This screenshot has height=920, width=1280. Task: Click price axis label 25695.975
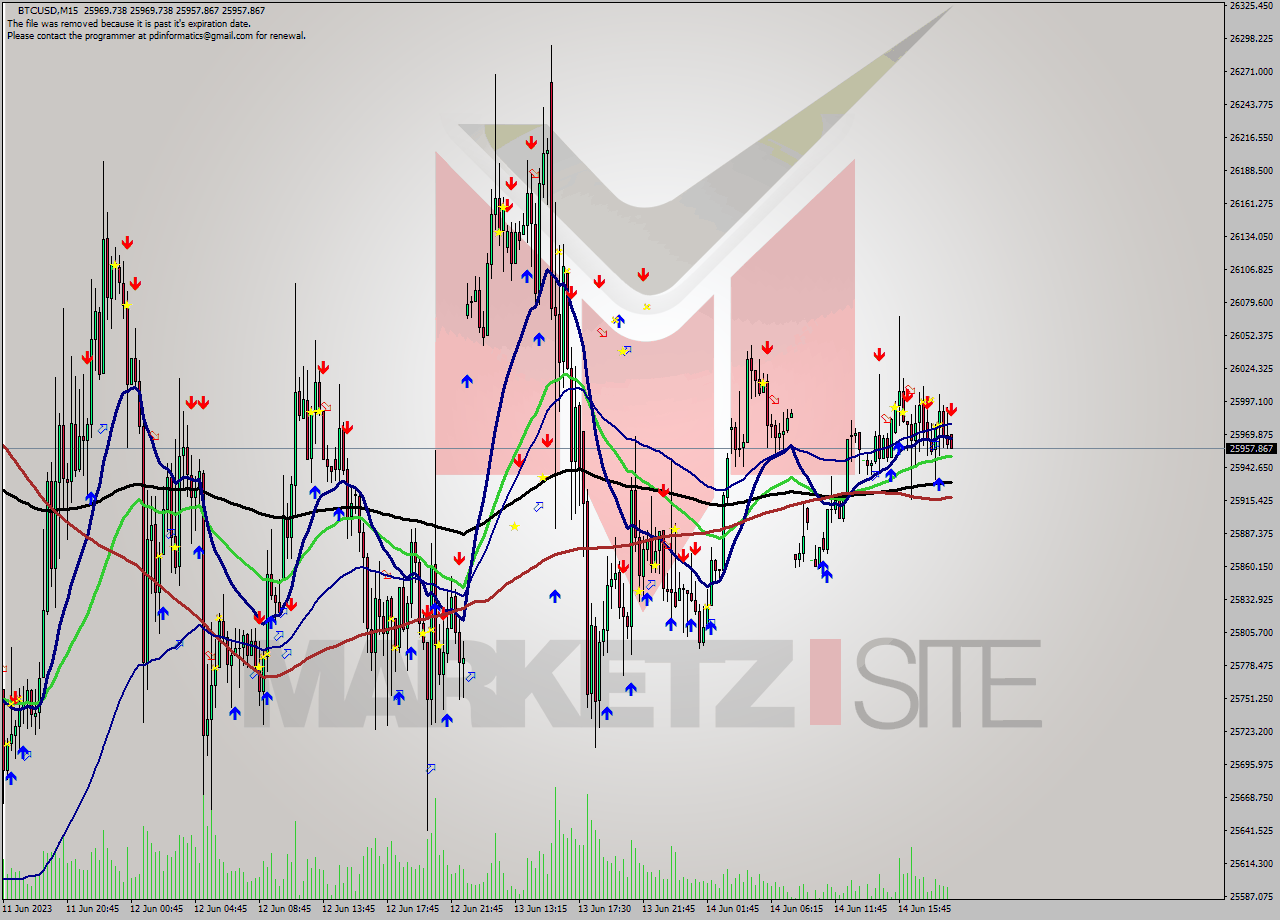[1251, 764]
